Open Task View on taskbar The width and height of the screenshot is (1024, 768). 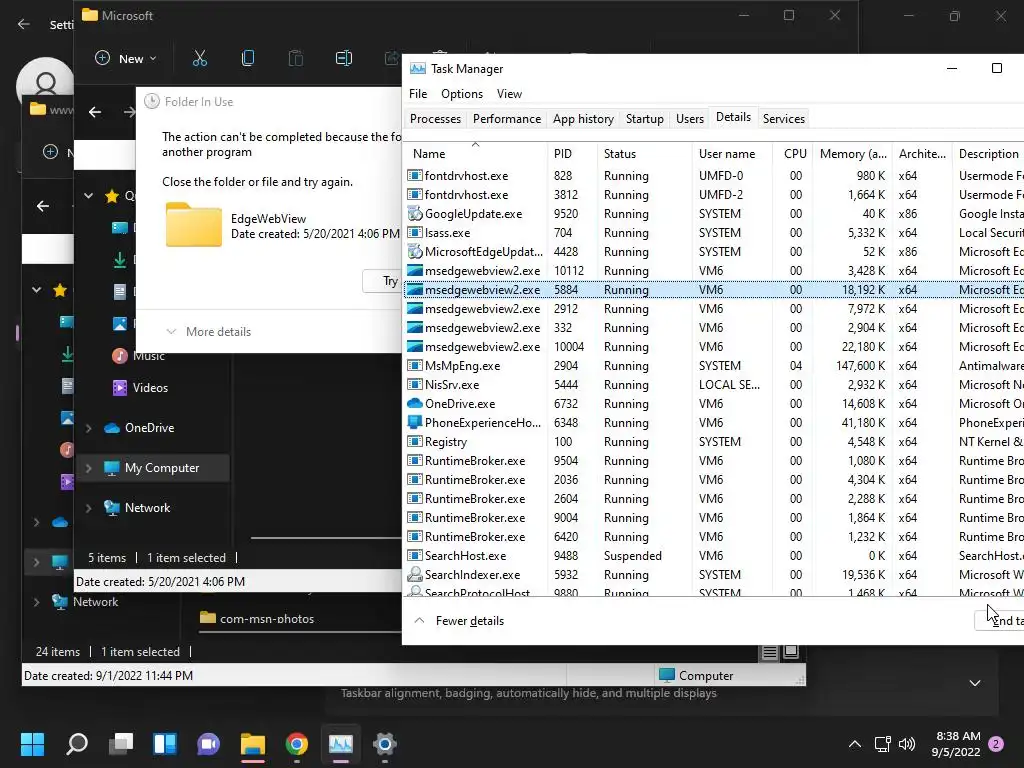point(121,744)
